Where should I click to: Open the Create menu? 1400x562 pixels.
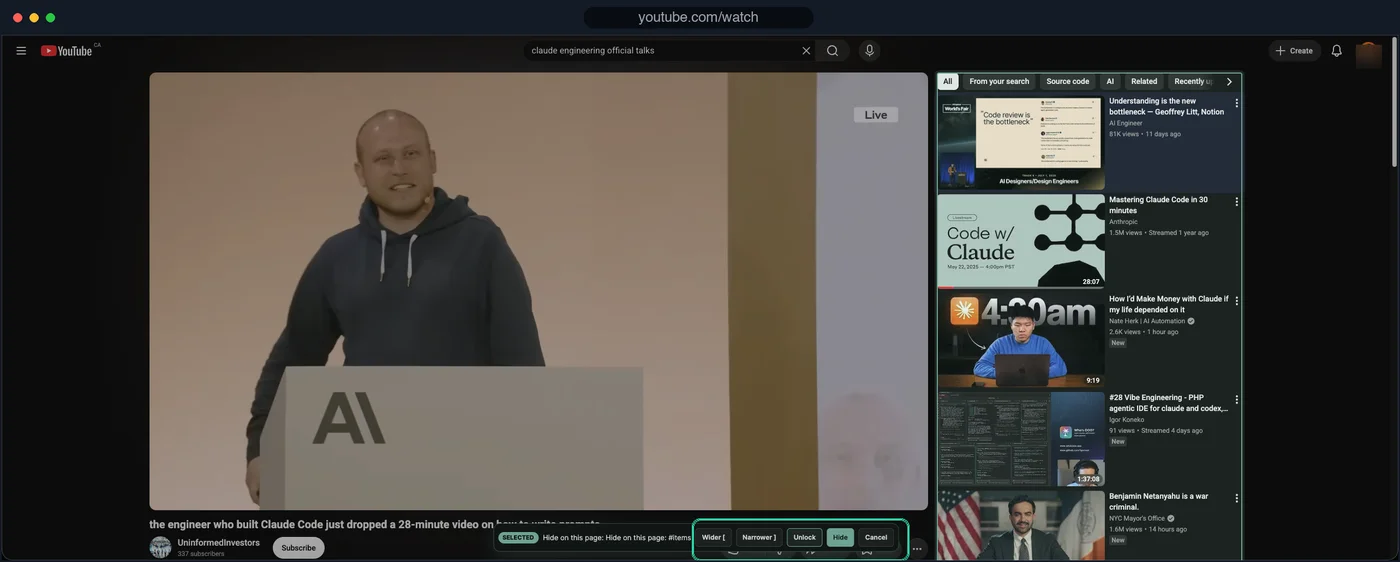tap(1294, 51)
